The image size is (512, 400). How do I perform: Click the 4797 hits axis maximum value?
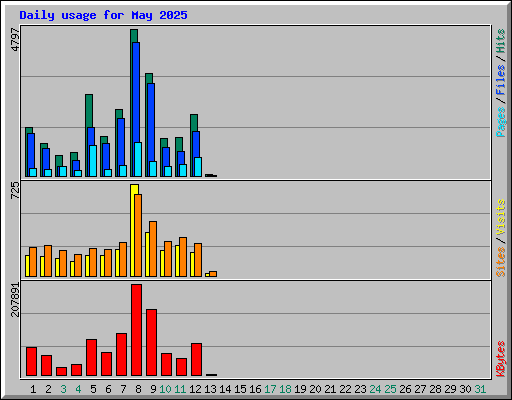click(x=15, y=39)
